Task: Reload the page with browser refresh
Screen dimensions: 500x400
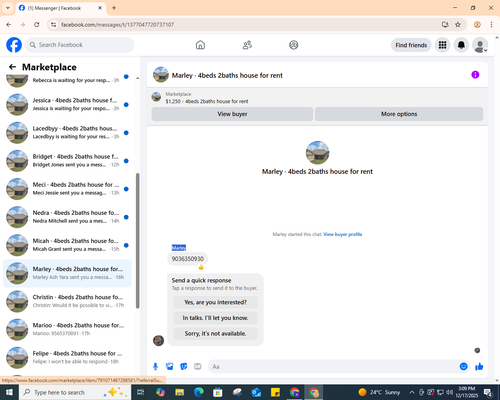Action: [x=37, y=25]
